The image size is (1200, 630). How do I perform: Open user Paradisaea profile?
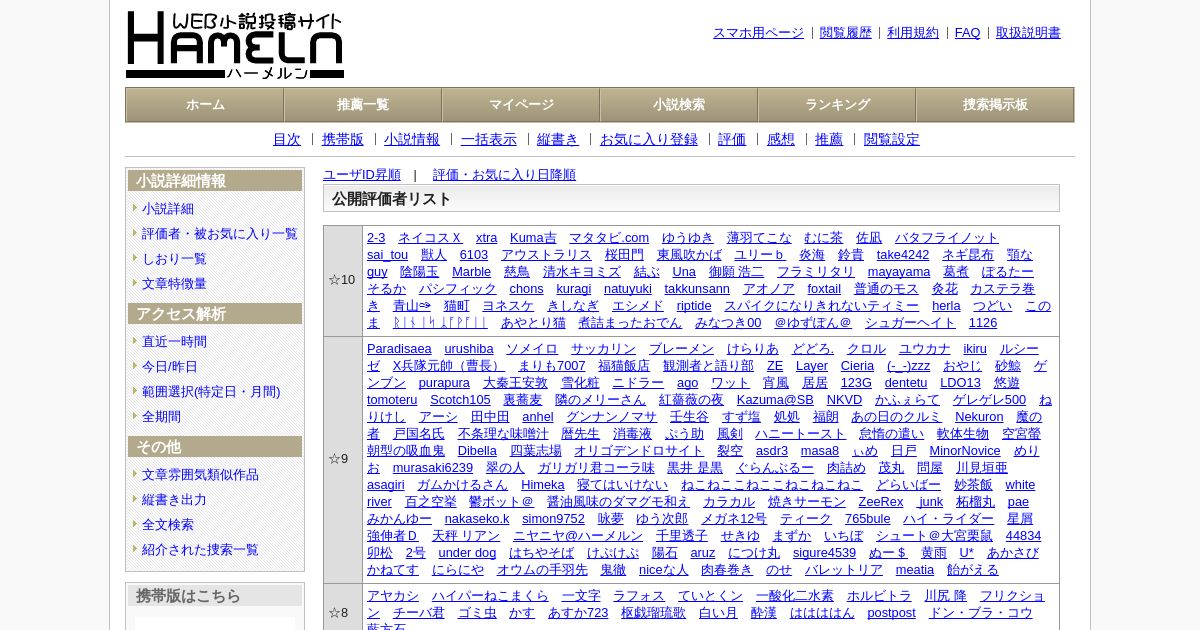[399, 349]
